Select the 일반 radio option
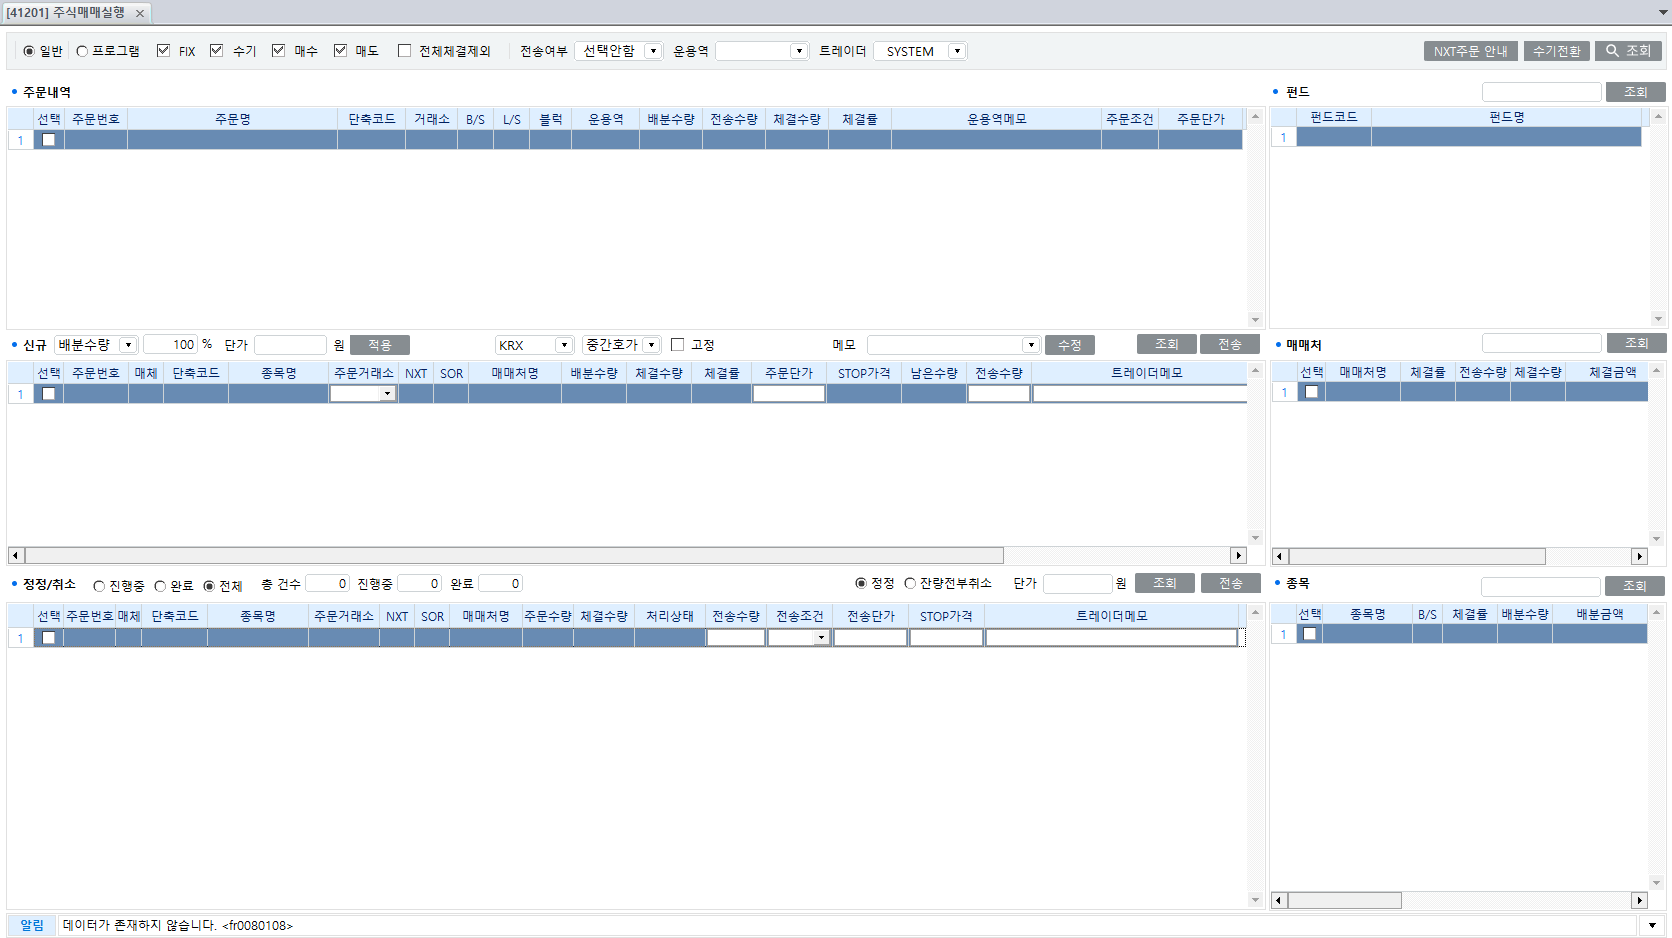Viewport: 1672px width, 938px height. (x=29, y=51)
